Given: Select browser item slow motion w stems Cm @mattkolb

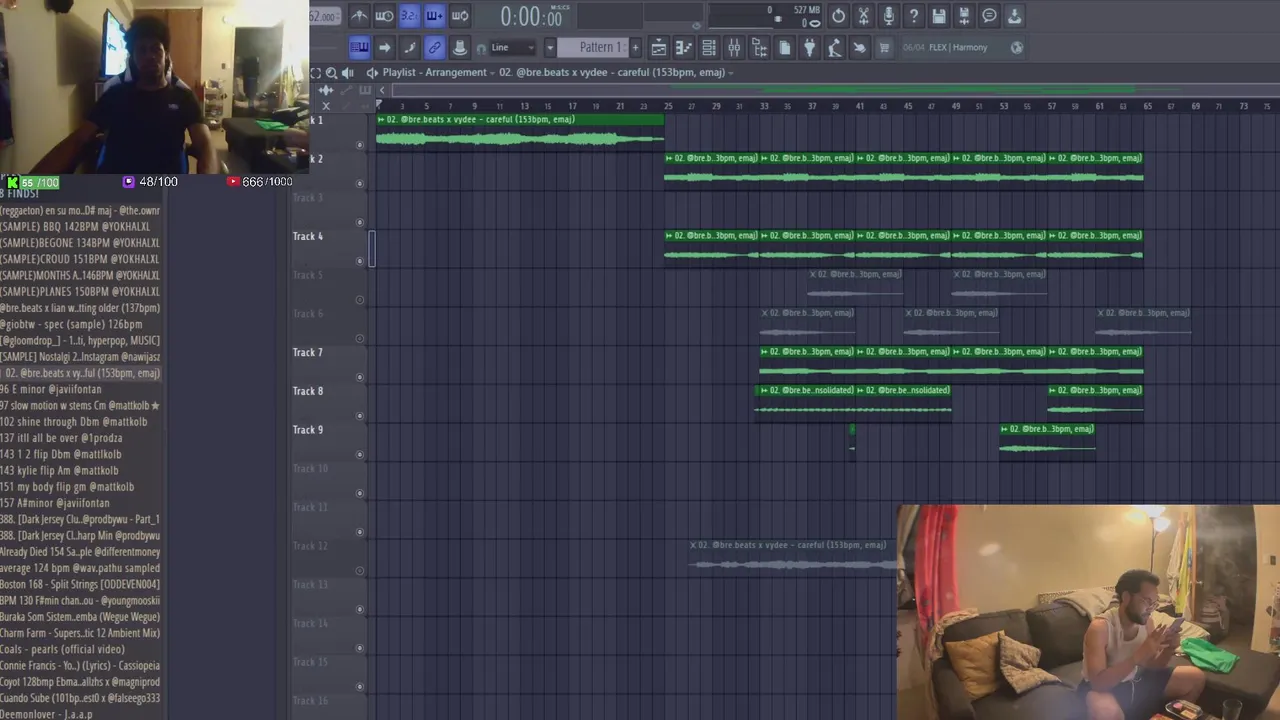Looking at the screenshot, I should coord(80,406).
